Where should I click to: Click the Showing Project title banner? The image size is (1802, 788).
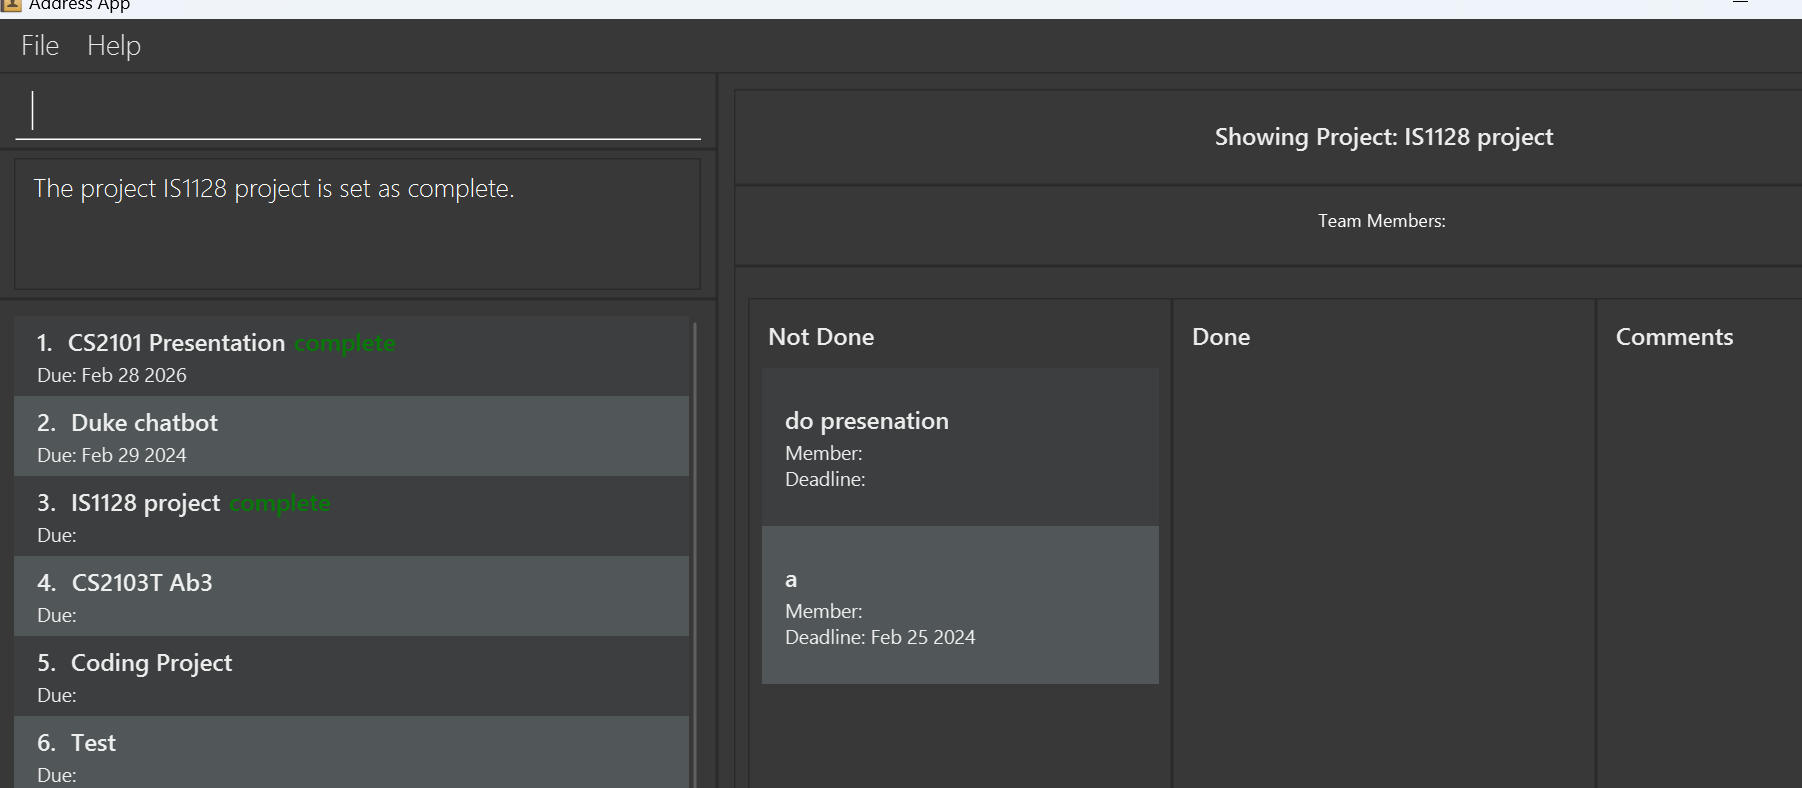tap(1384, 137)
